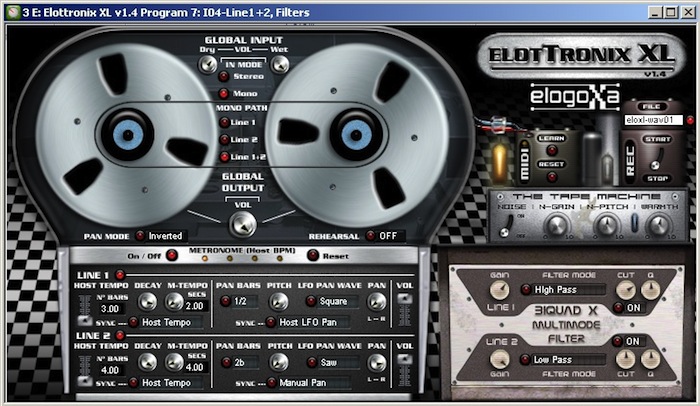700x406 pixels.
Task: Toggle the Line 2 filter ON LED
Action: [x=617, y=342]
